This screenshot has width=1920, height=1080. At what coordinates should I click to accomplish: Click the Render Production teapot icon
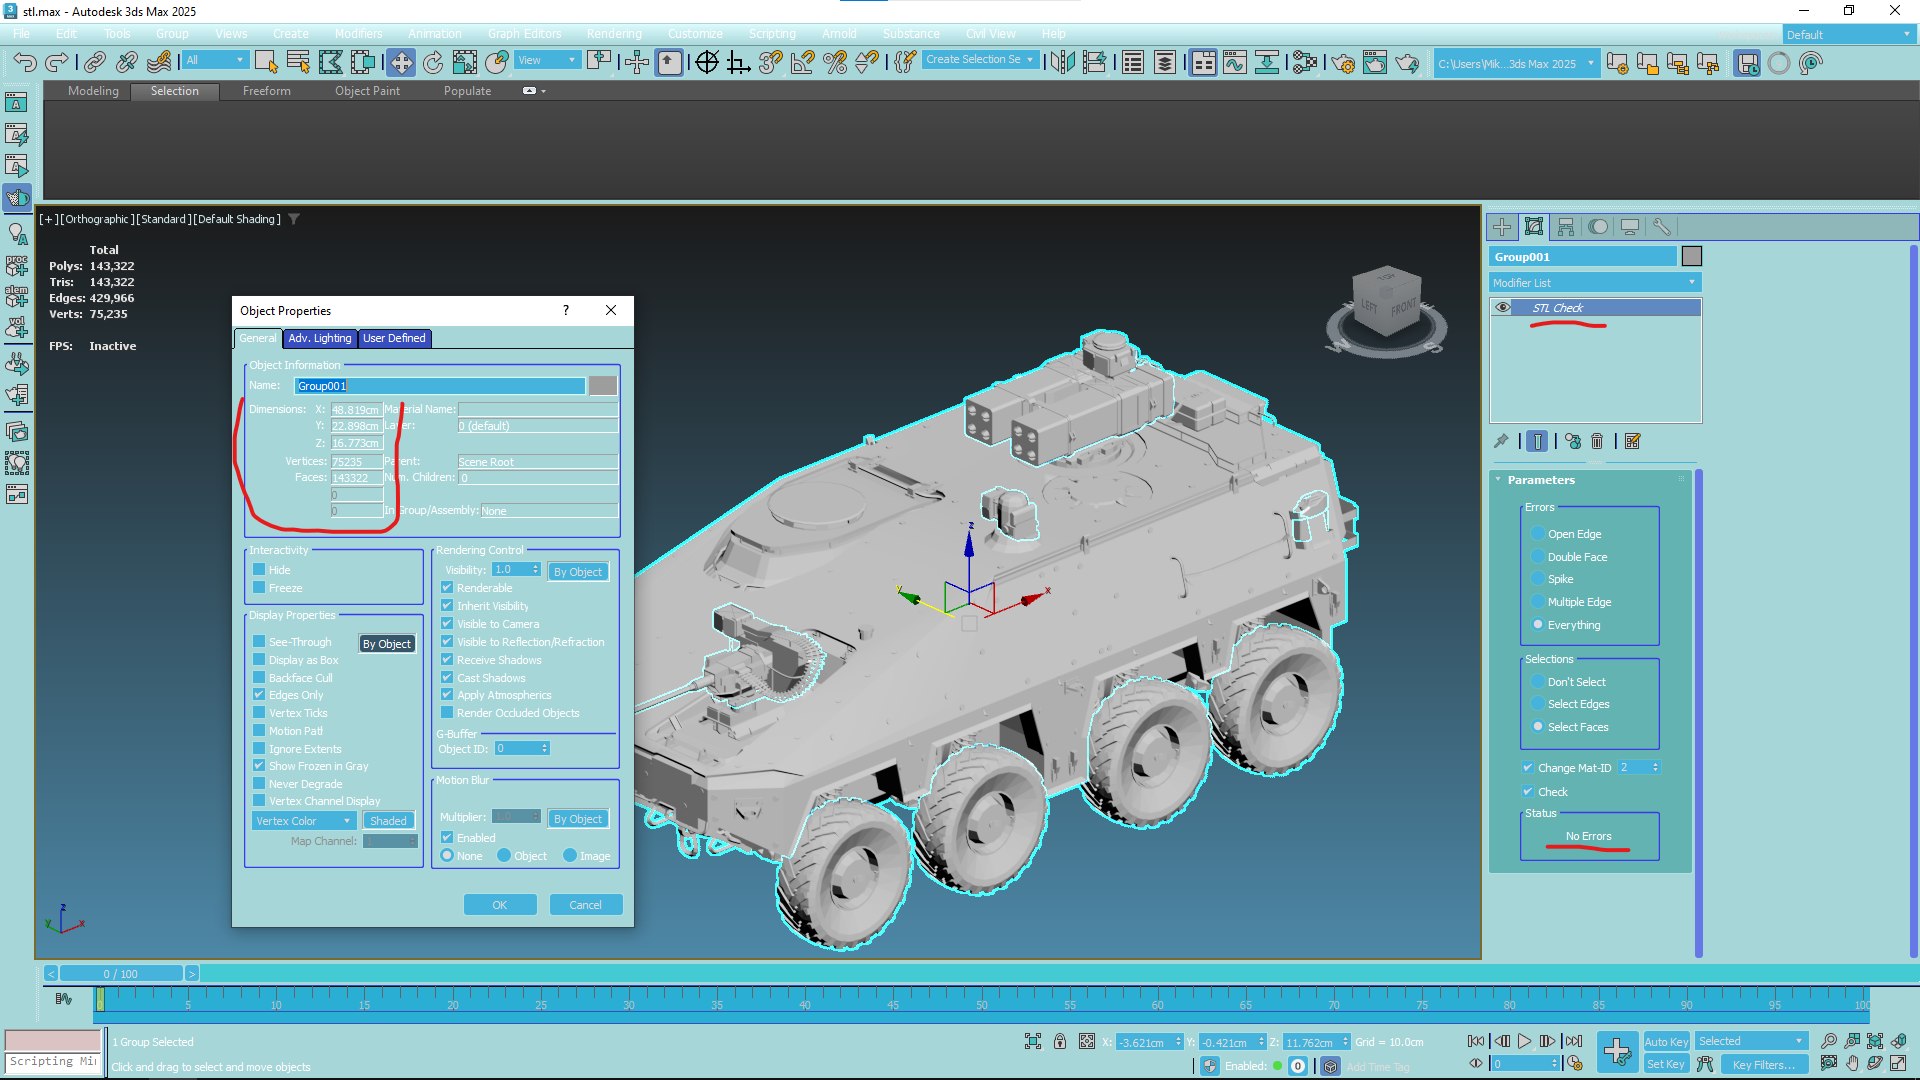1407,63
